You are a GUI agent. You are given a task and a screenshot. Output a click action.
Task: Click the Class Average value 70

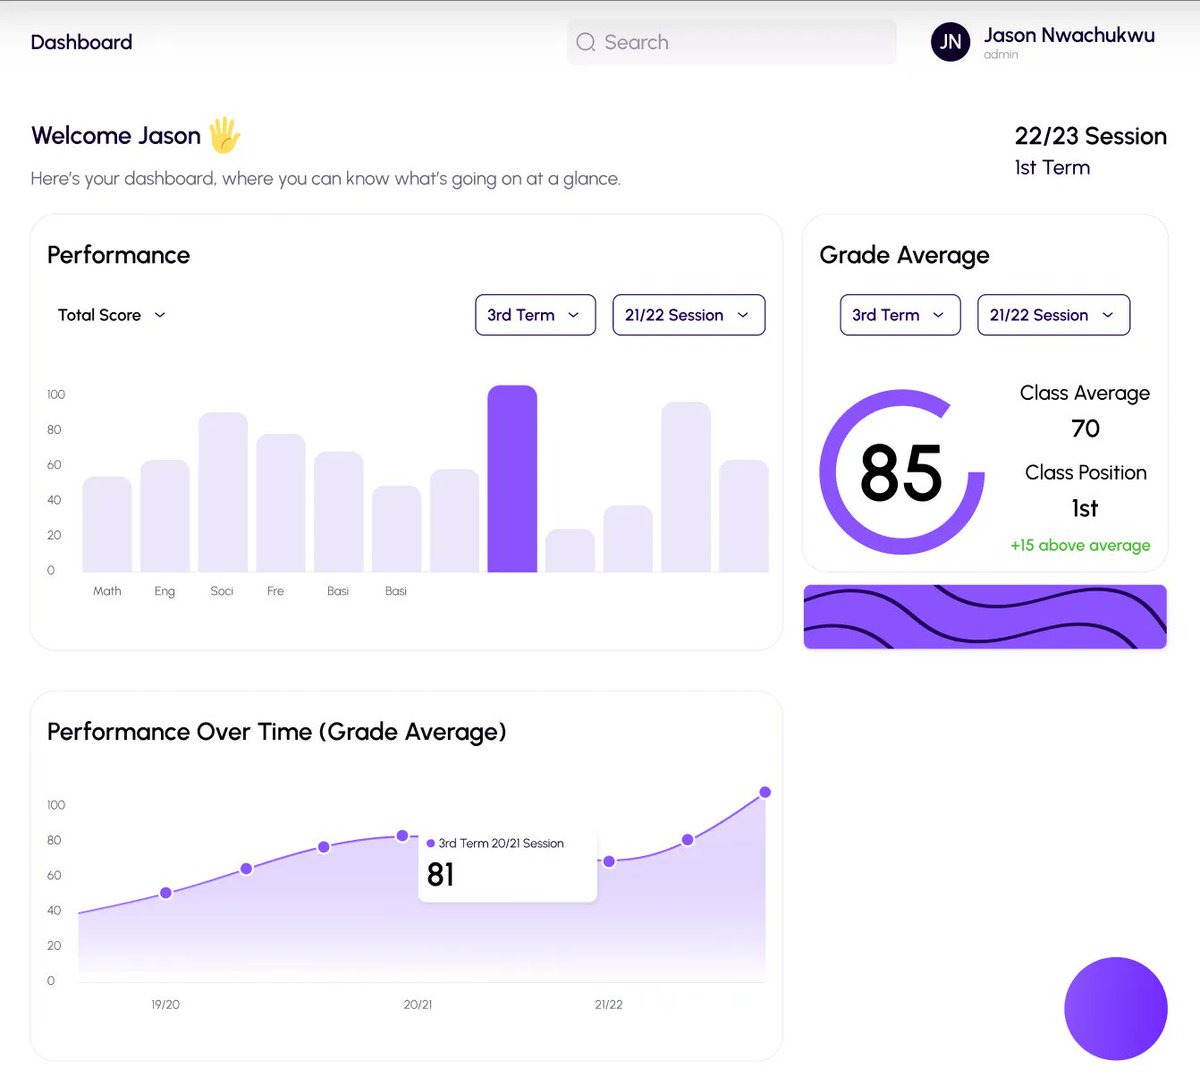click(1085, 428)
